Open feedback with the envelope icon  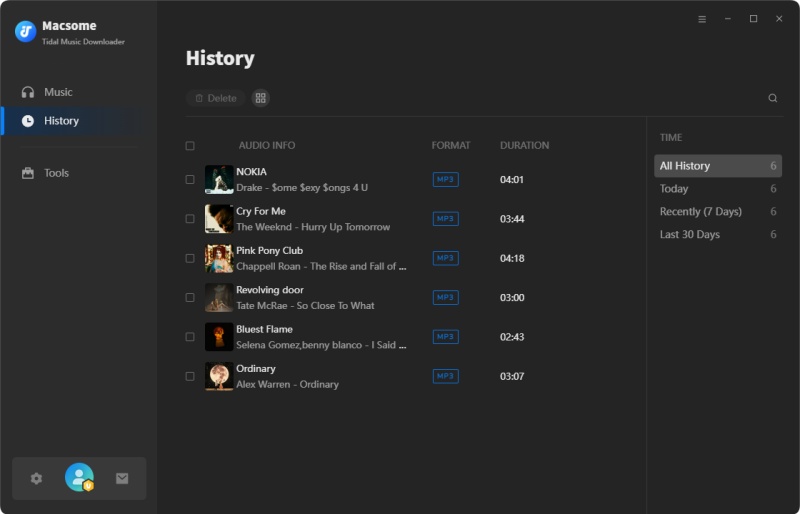pos(122,478)
